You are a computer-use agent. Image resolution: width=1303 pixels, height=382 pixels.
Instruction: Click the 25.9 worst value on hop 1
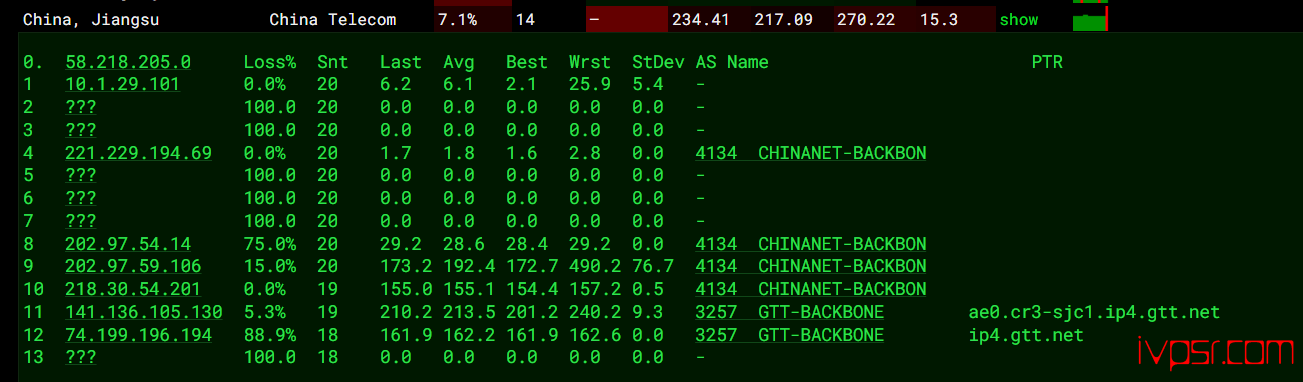click(x=590, y=85)
